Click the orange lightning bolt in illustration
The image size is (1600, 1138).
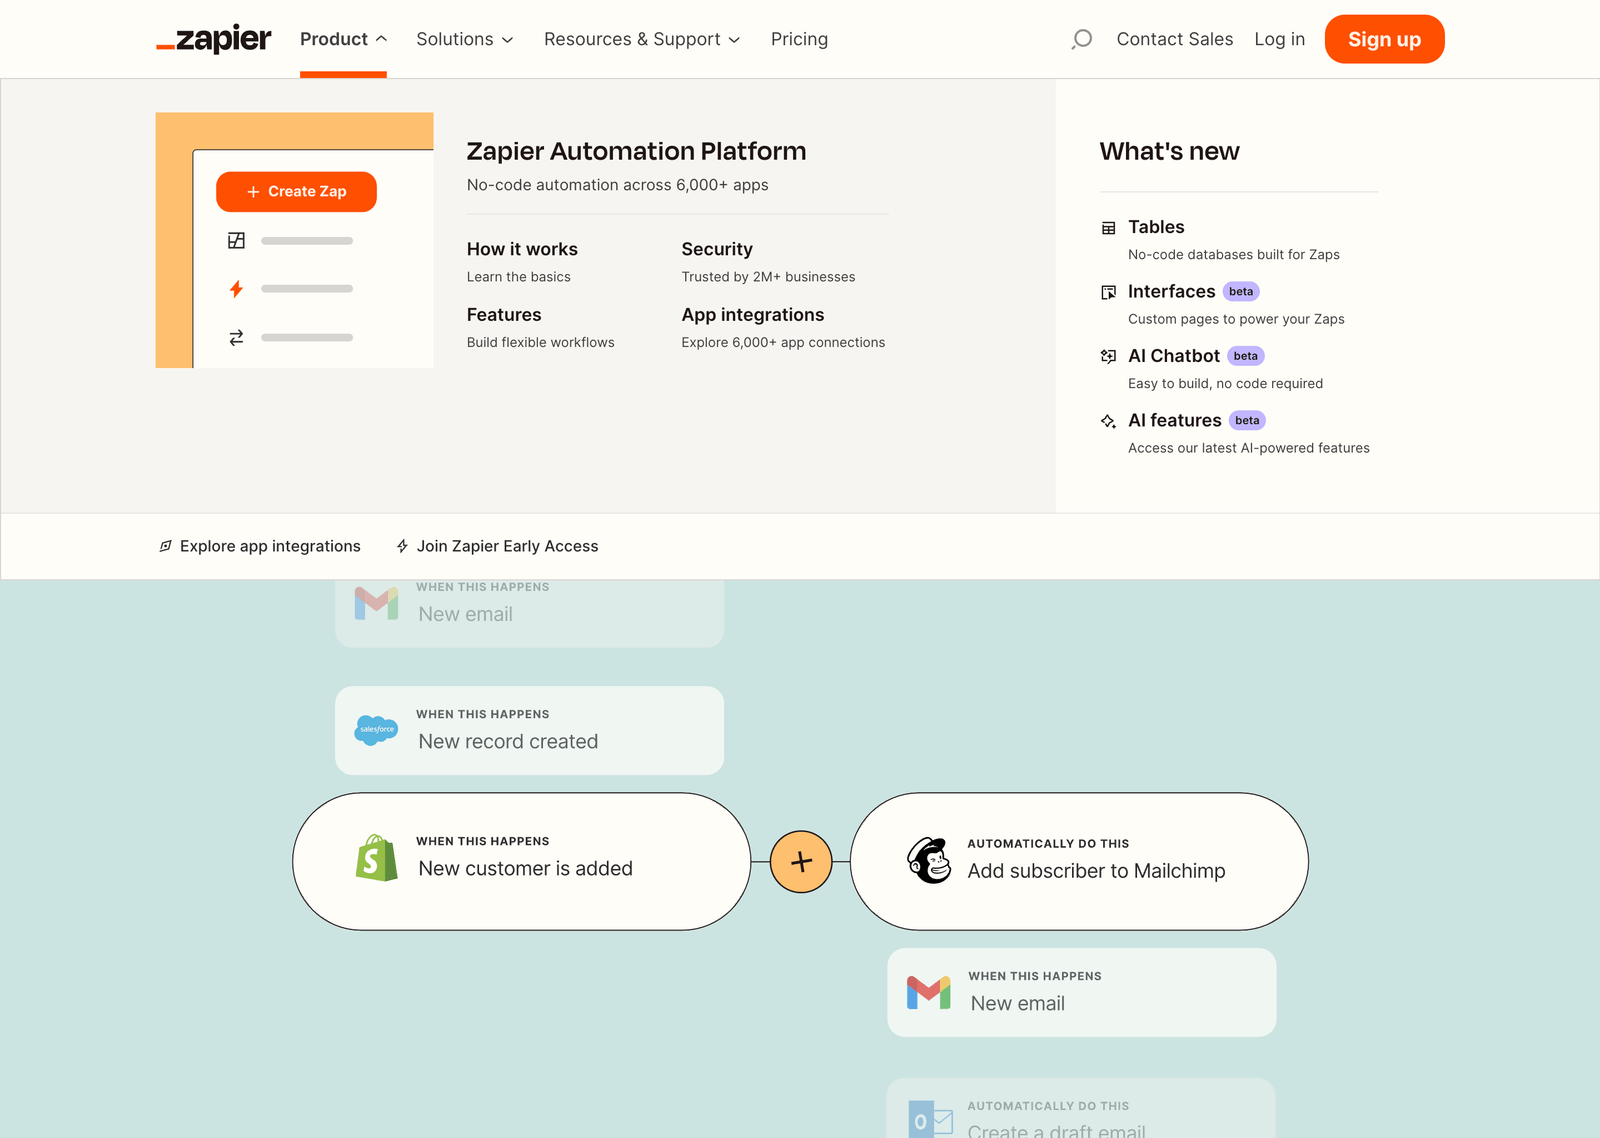click(x=236, y=289)
